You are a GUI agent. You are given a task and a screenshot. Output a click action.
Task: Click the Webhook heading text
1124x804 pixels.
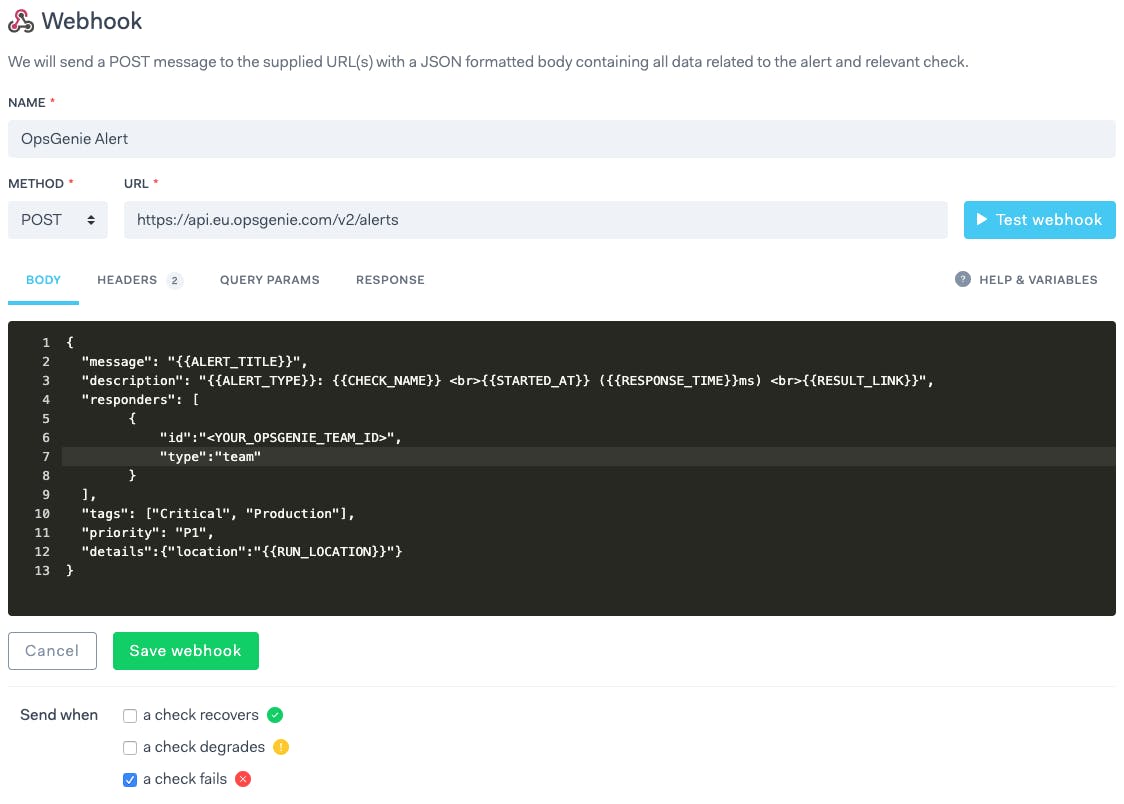[92, 21]
